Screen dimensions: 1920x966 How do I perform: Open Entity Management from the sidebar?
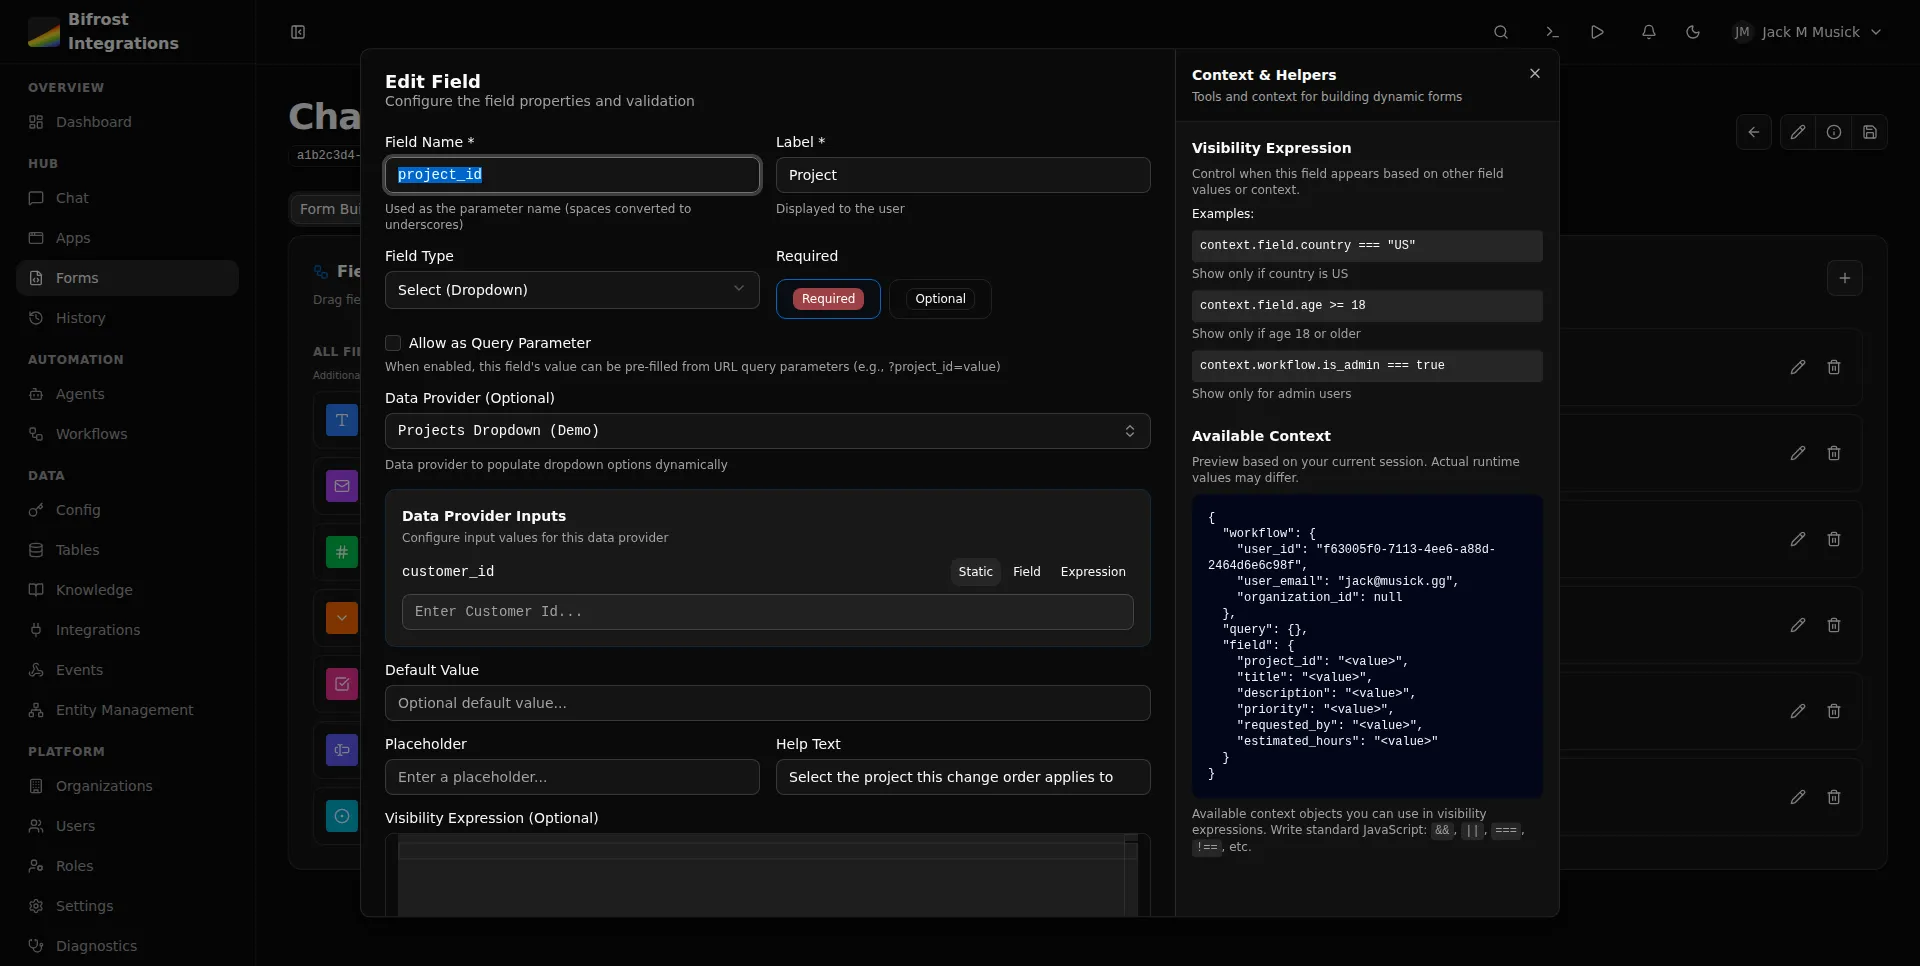pyautogui.click(x=124, y=710)
